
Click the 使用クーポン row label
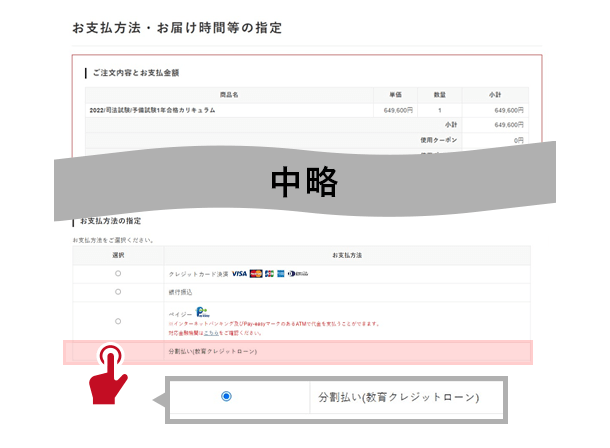436,141
